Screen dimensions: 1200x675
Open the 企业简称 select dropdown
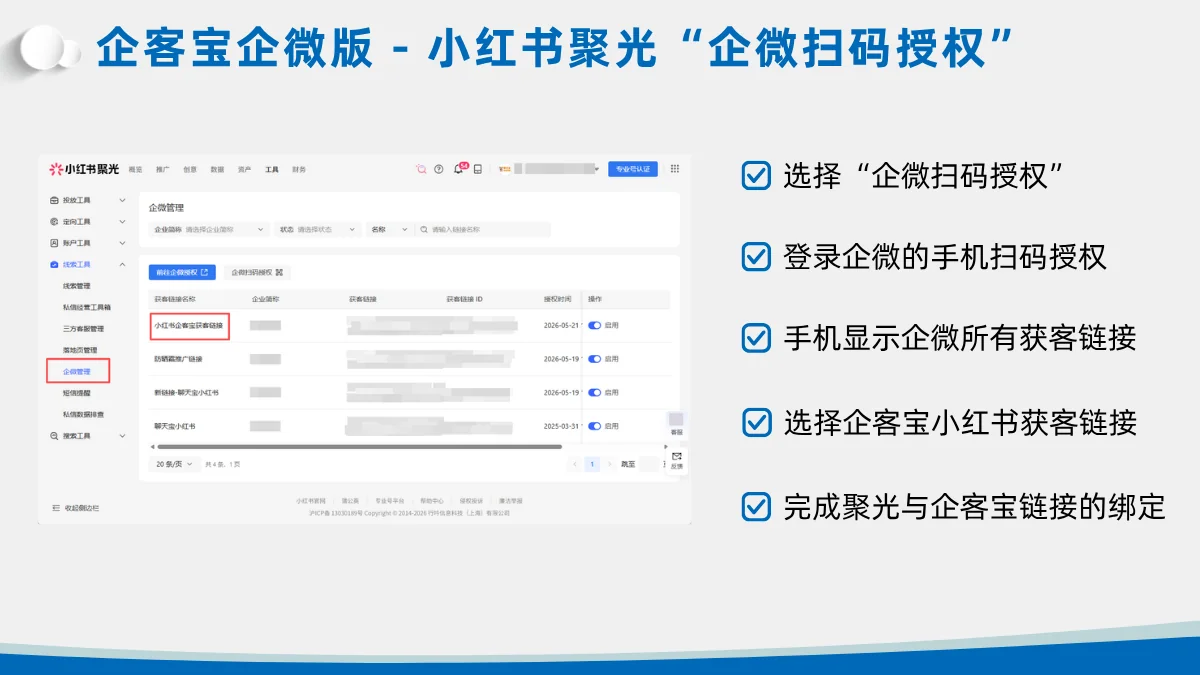209,229
